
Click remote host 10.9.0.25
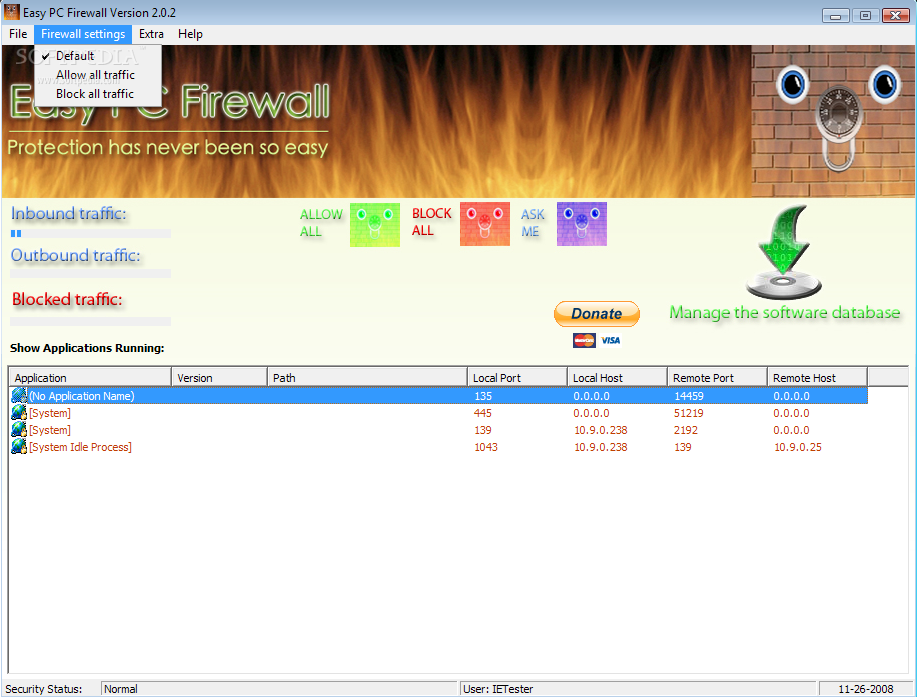click(798, 447)
